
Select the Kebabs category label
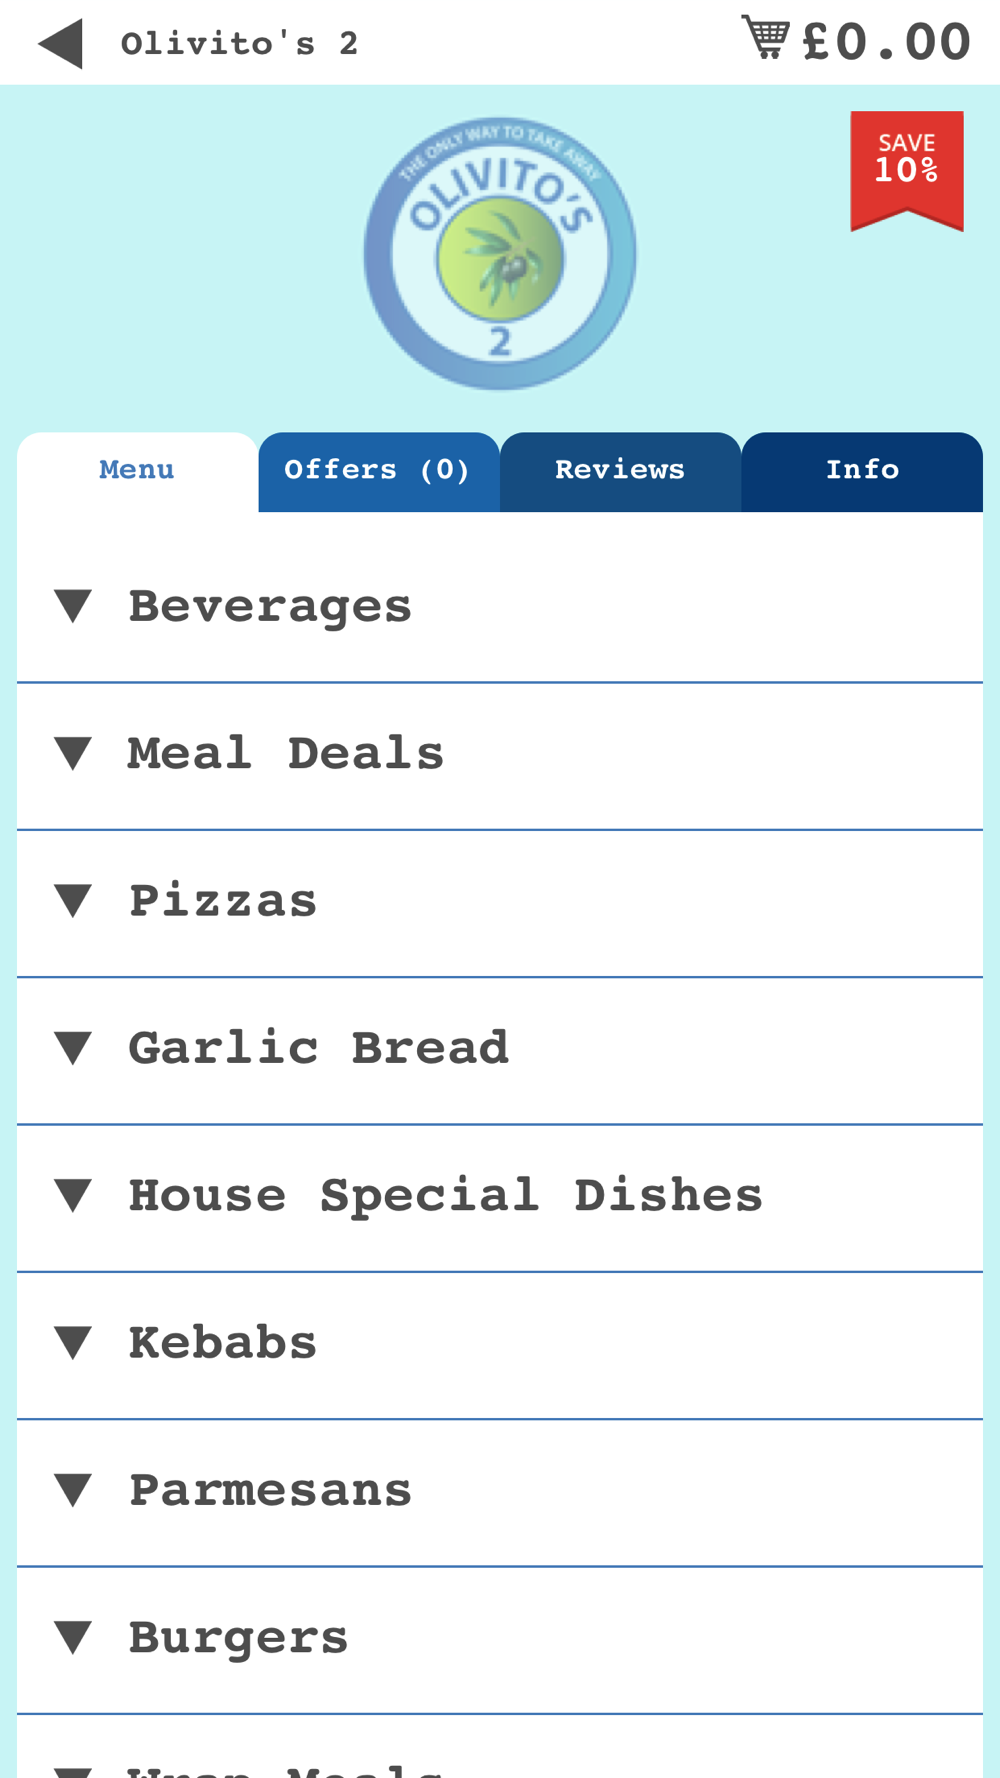coord(223,1342)
